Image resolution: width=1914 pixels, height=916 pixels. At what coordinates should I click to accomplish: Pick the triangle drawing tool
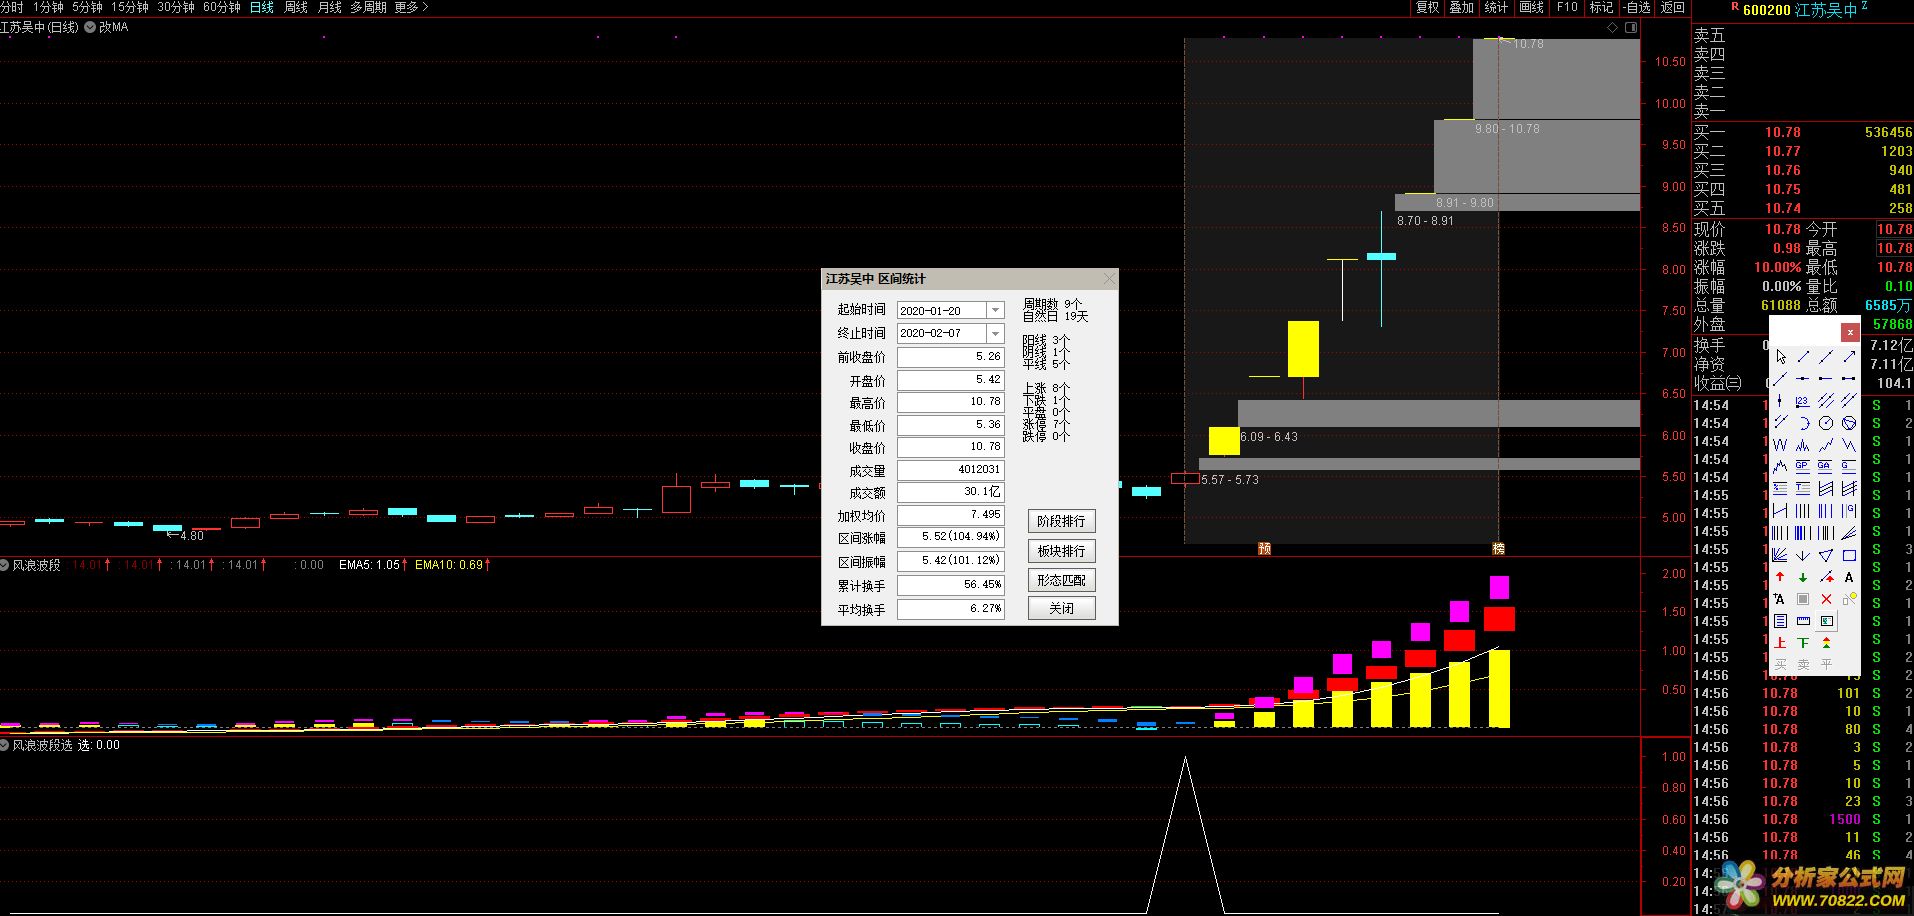click(x=1826, y=555)
